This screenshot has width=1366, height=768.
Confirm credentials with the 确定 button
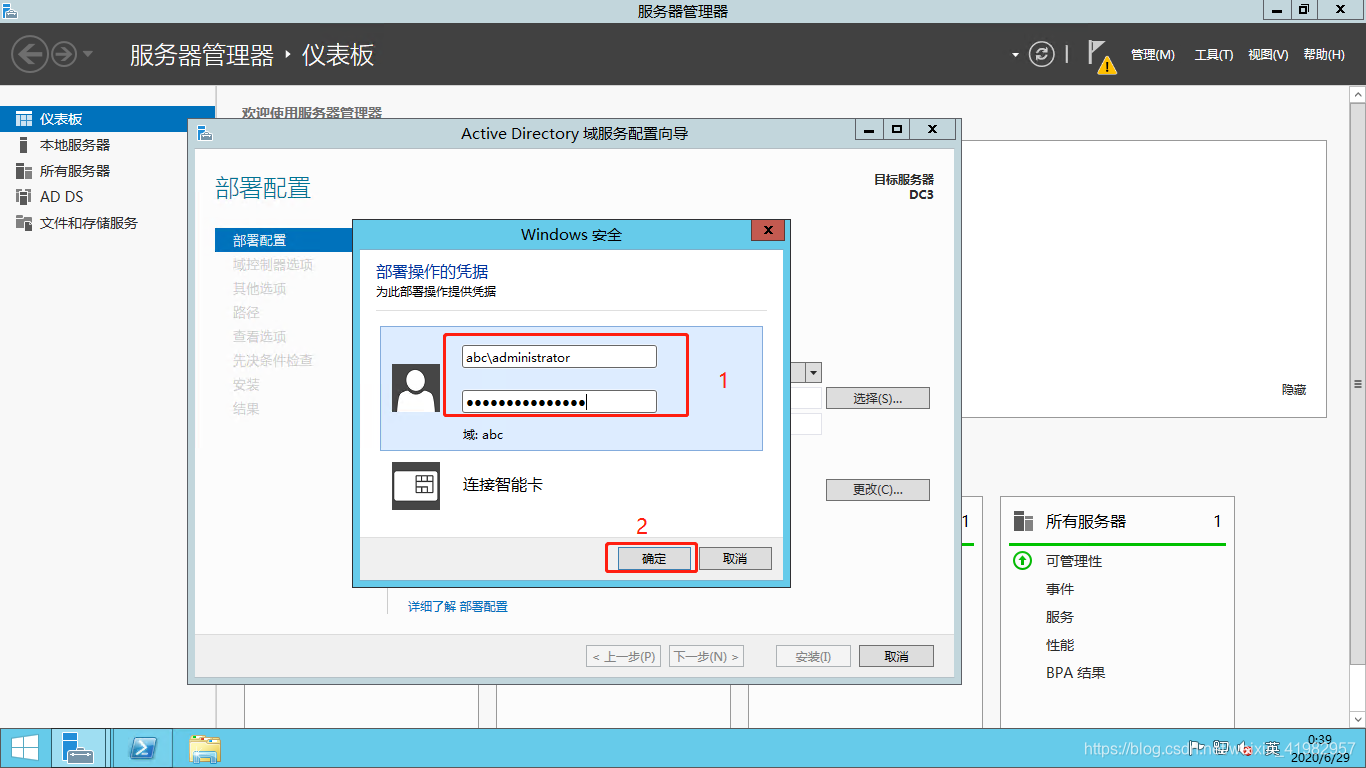[653, 558]
